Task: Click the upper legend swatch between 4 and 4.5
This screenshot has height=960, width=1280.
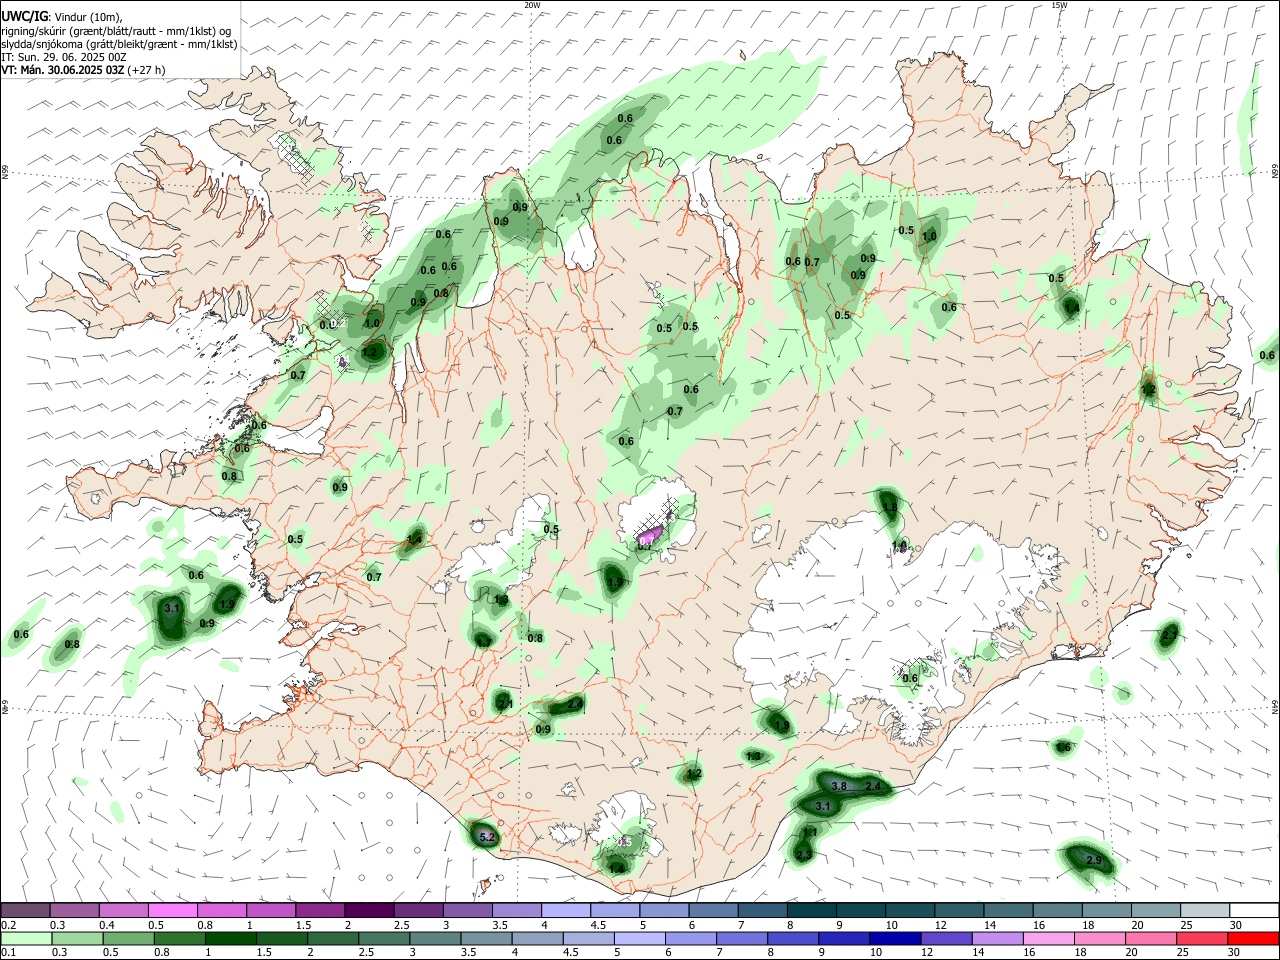Action: point(565,910)
